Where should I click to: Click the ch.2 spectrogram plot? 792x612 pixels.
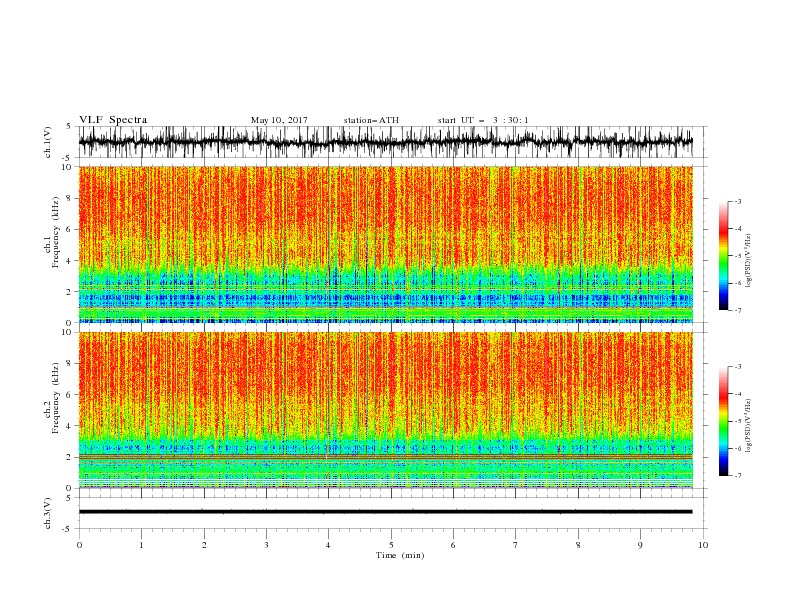(x=385, y=410)
